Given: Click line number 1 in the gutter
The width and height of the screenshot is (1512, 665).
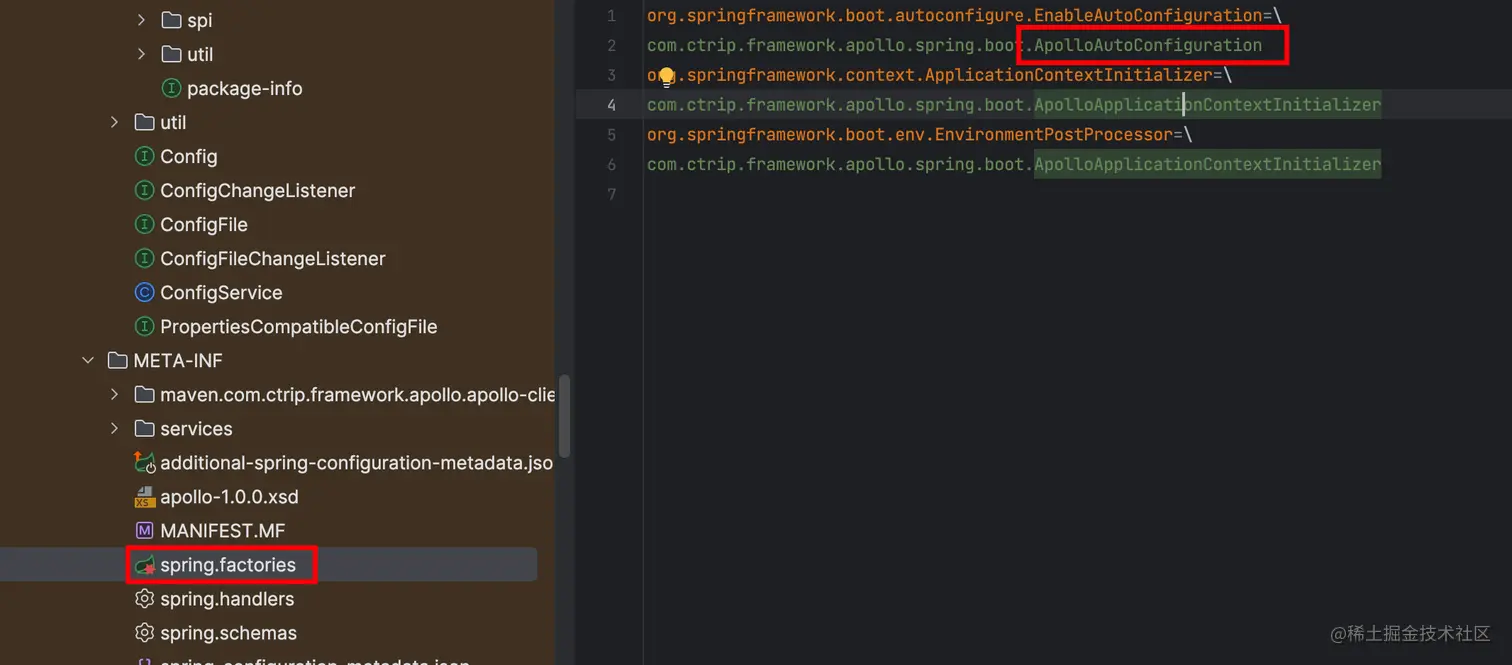Looking at the screenshot, I should (611, 16).
